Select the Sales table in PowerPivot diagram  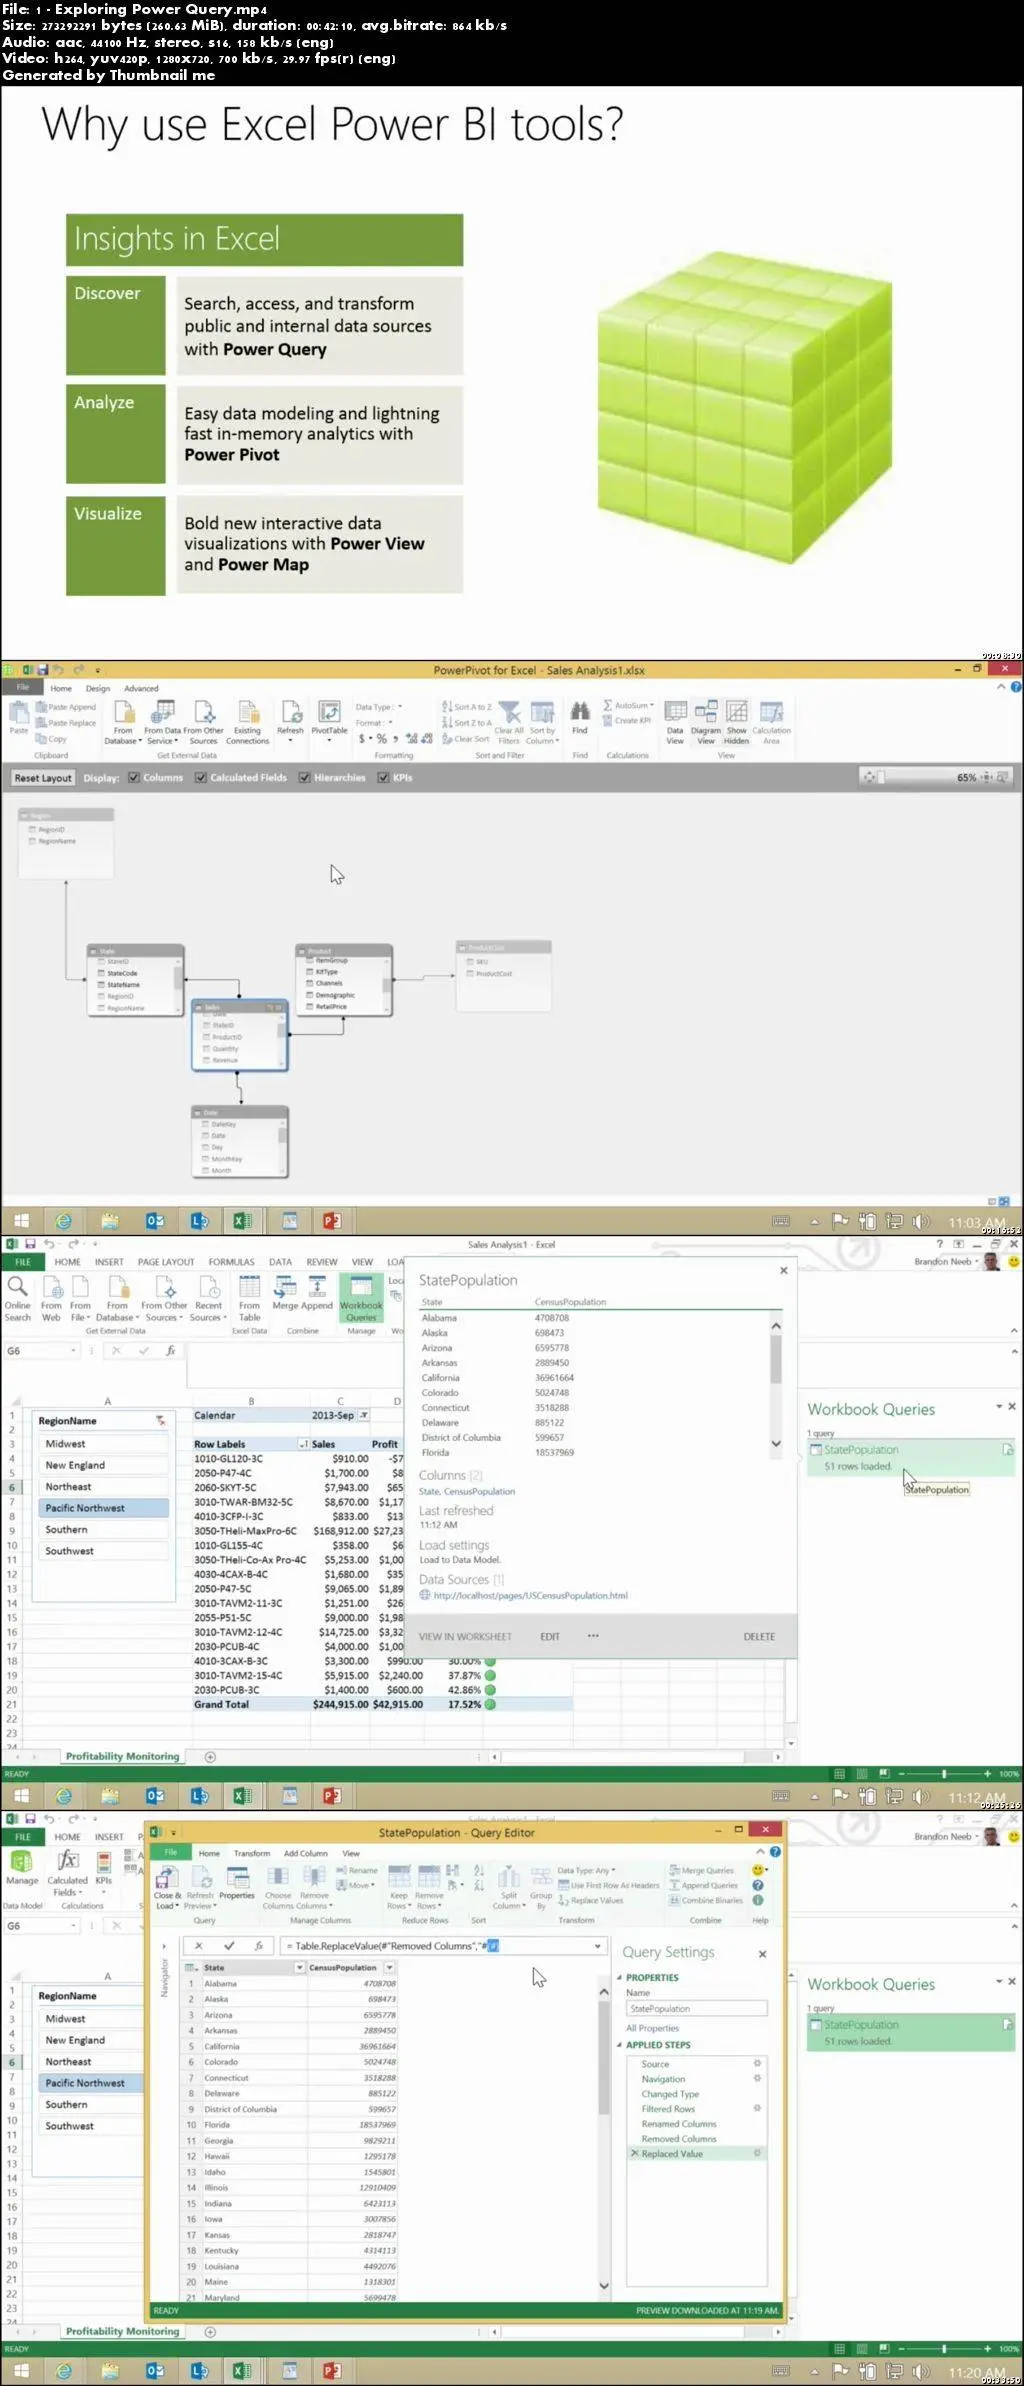point(240,1035)
